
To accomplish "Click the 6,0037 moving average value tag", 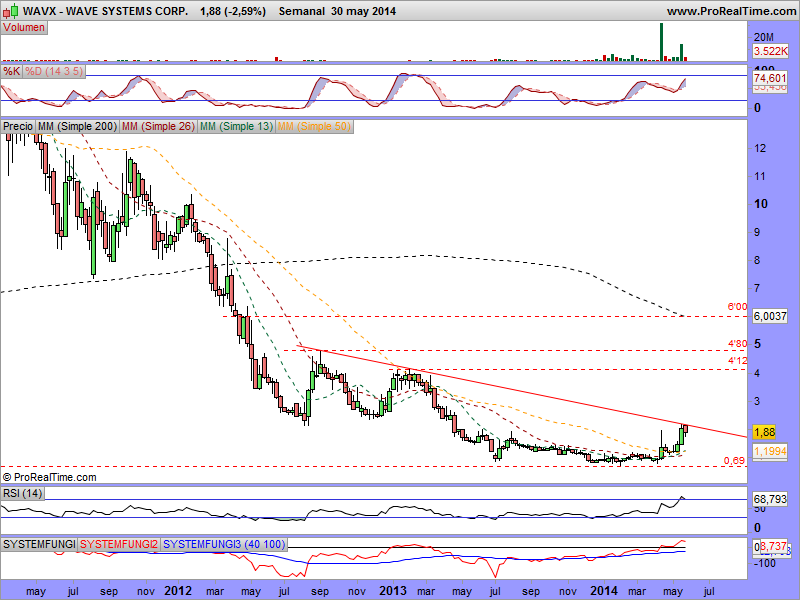I will pyautogui.click(x=770, y=316).
